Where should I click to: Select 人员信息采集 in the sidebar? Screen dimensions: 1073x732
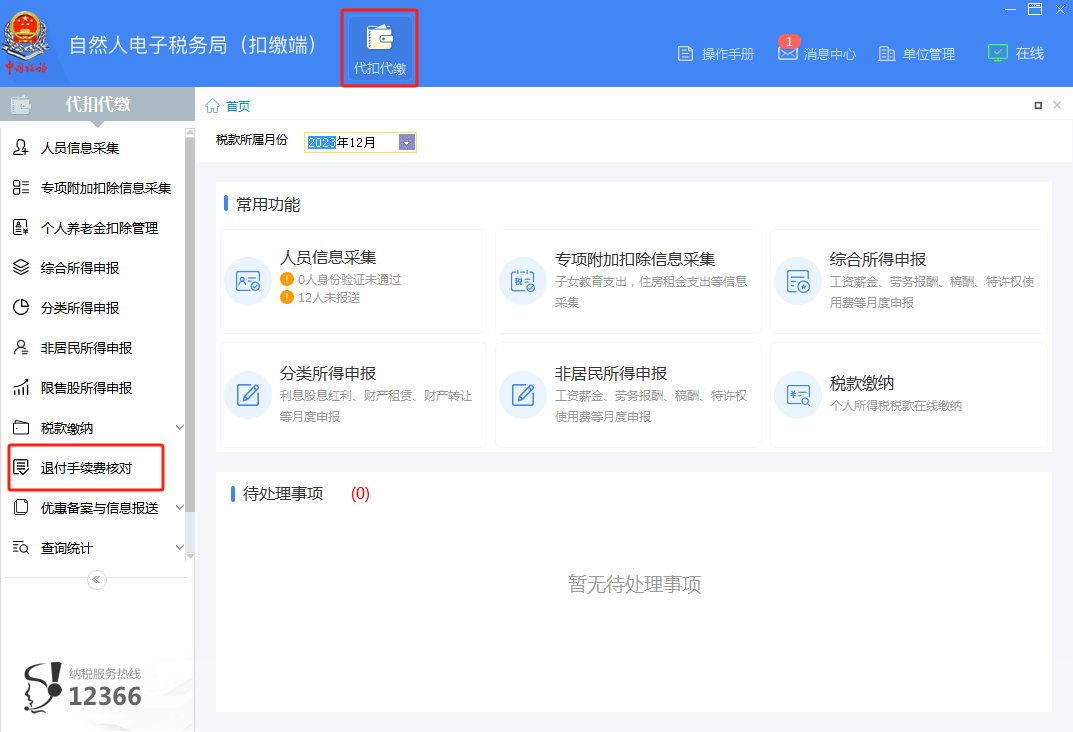tap(80, 148)
